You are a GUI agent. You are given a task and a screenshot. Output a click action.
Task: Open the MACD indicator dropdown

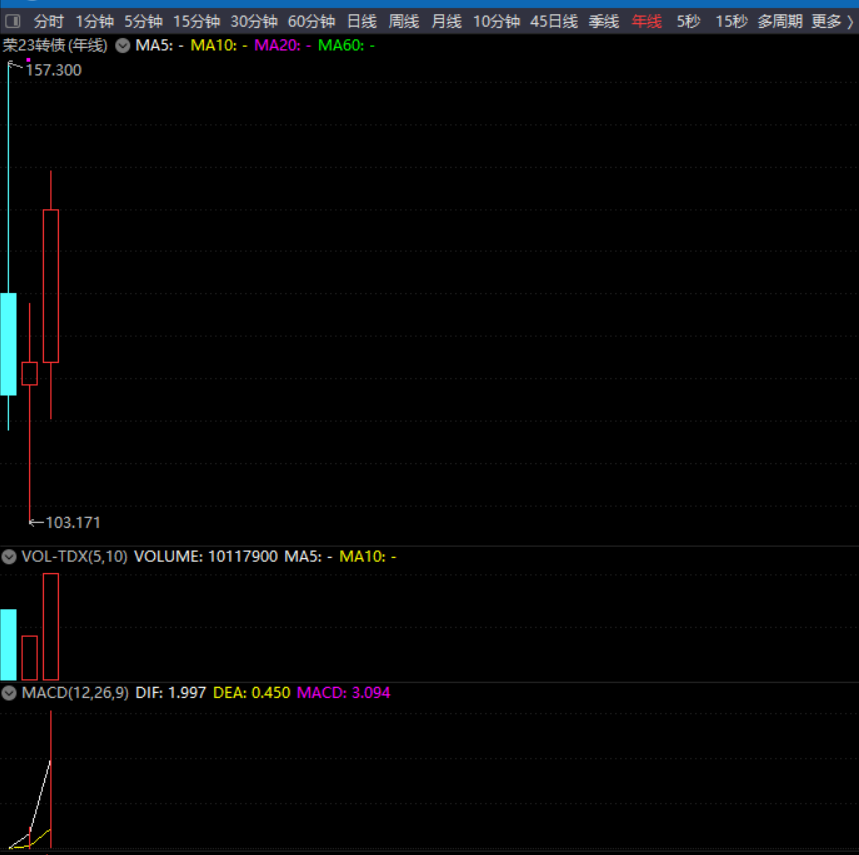click(x=9, y=693)
